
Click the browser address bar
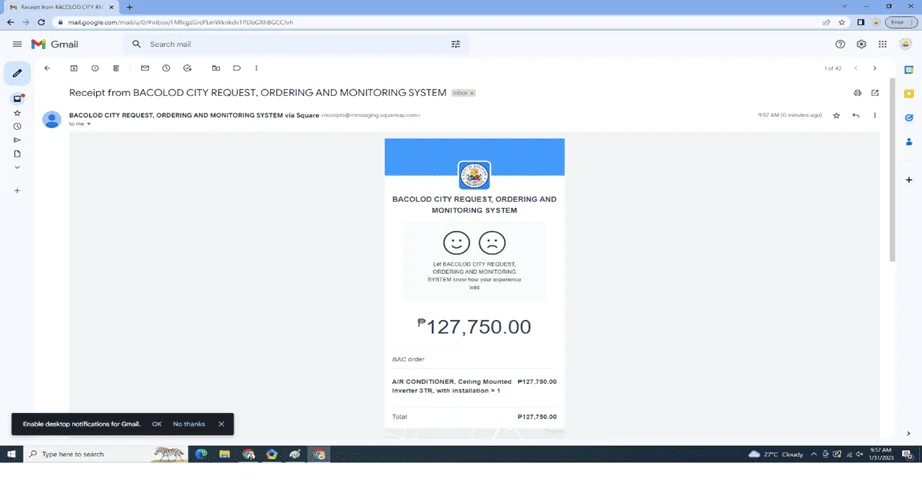435,22
